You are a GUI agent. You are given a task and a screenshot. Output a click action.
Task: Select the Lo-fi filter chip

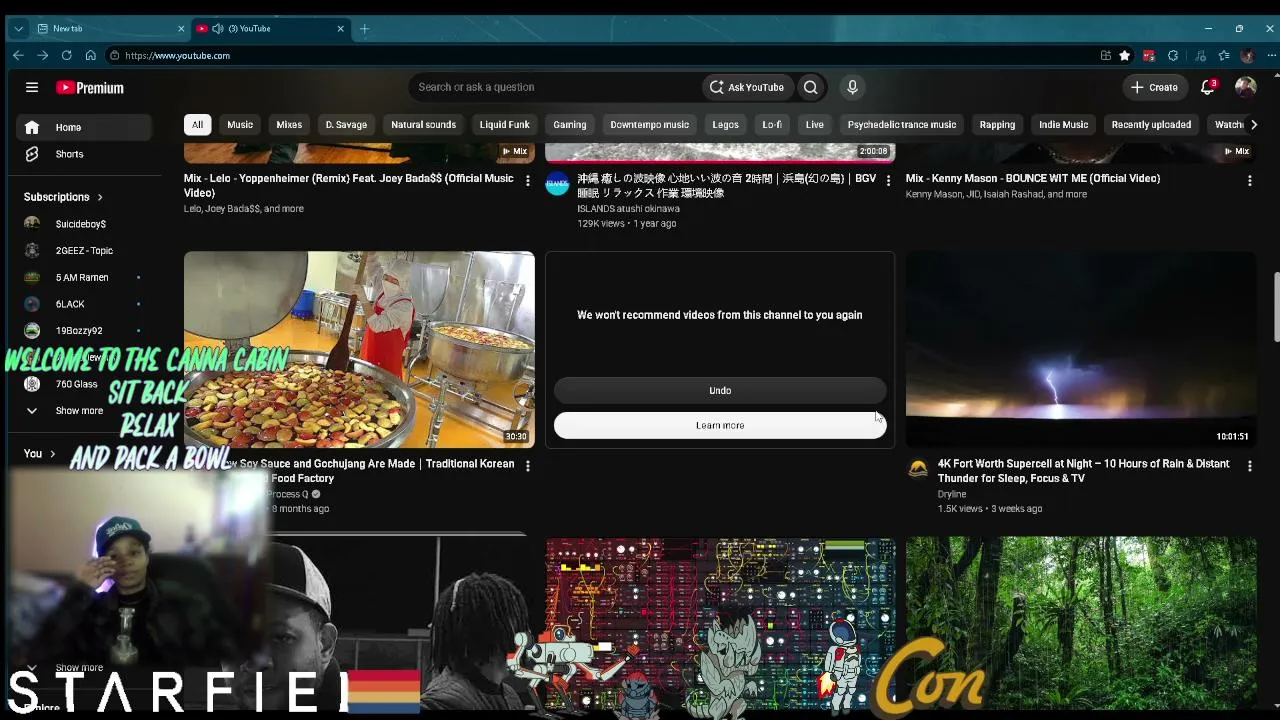pyautogui.click(x=772, y=125)
